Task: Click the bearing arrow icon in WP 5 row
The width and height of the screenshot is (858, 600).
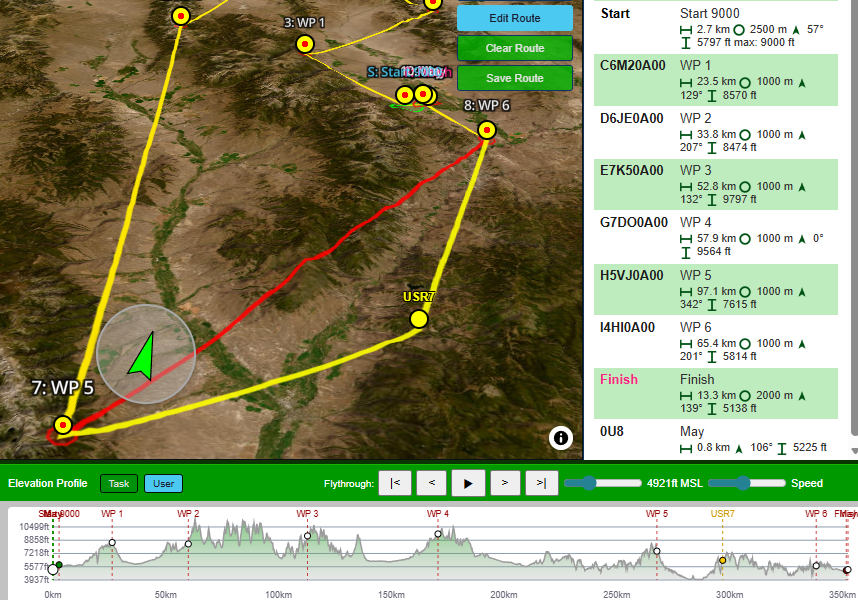Action: (x=802, y=293)
